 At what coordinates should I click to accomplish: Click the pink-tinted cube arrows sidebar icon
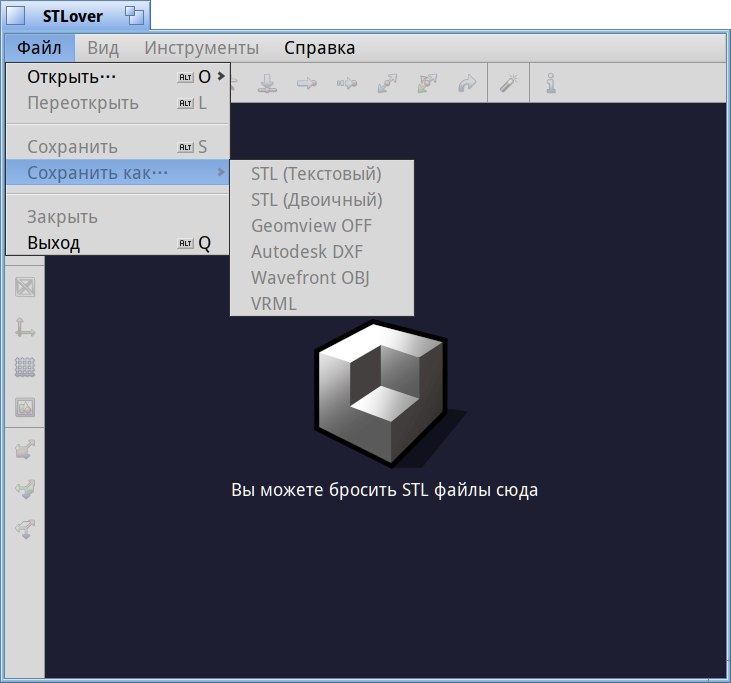pos(25,449)
